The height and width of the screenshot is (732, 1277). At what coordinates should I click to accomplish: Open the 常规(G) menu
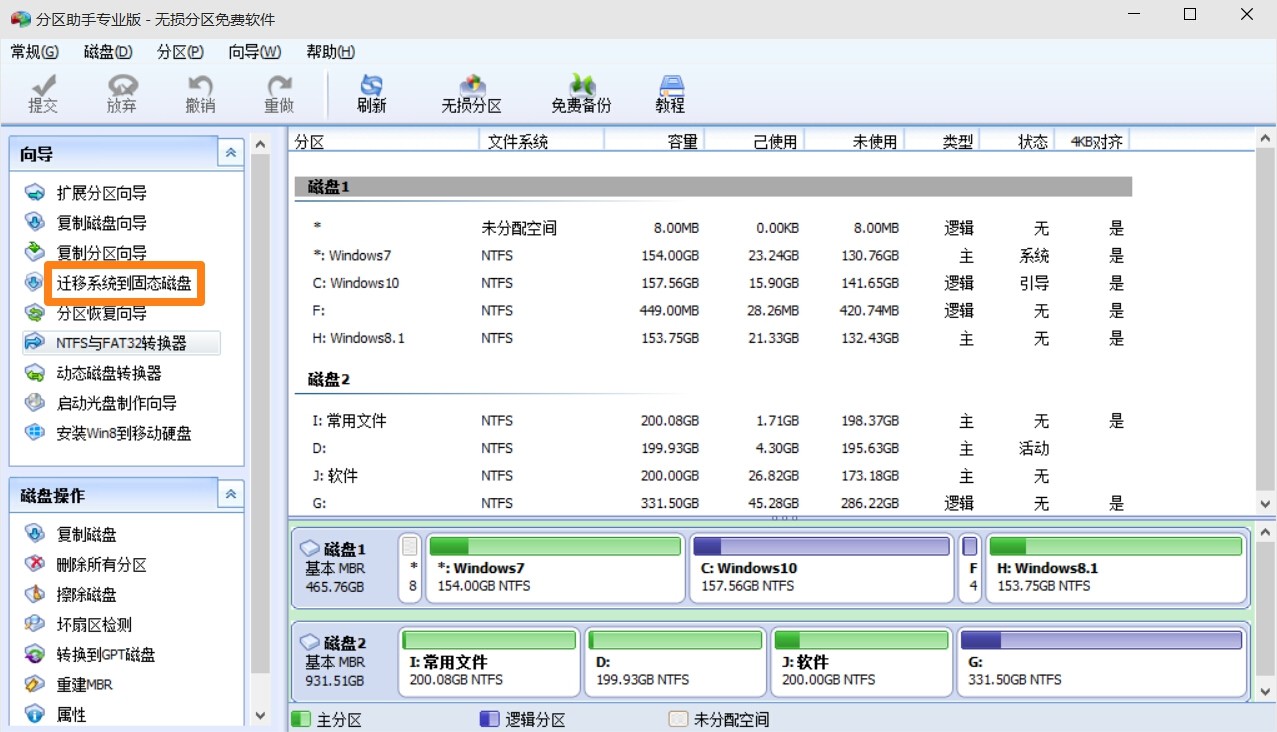(x=34, y=52)
